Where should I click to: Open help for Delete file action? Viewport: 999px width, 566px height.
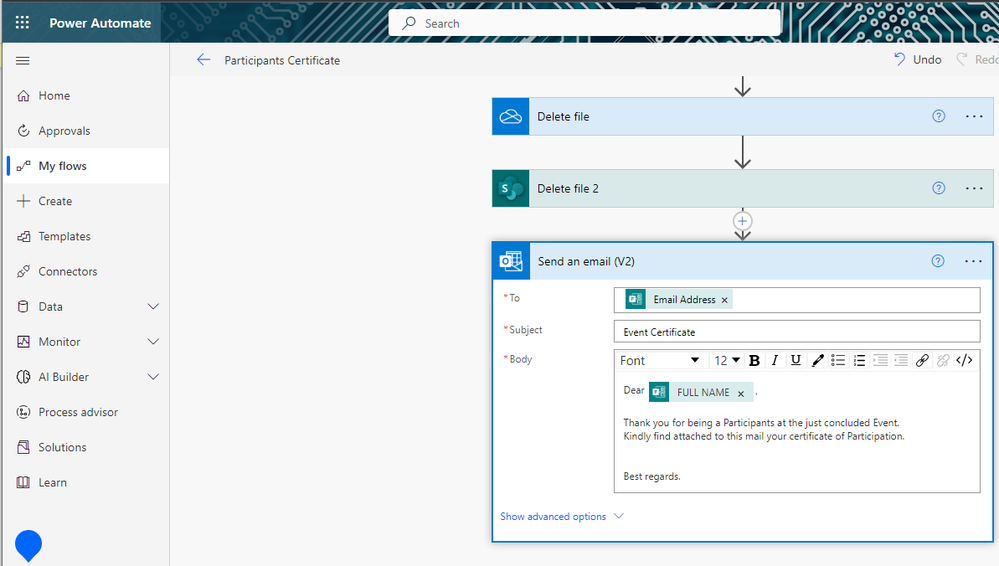938,116
